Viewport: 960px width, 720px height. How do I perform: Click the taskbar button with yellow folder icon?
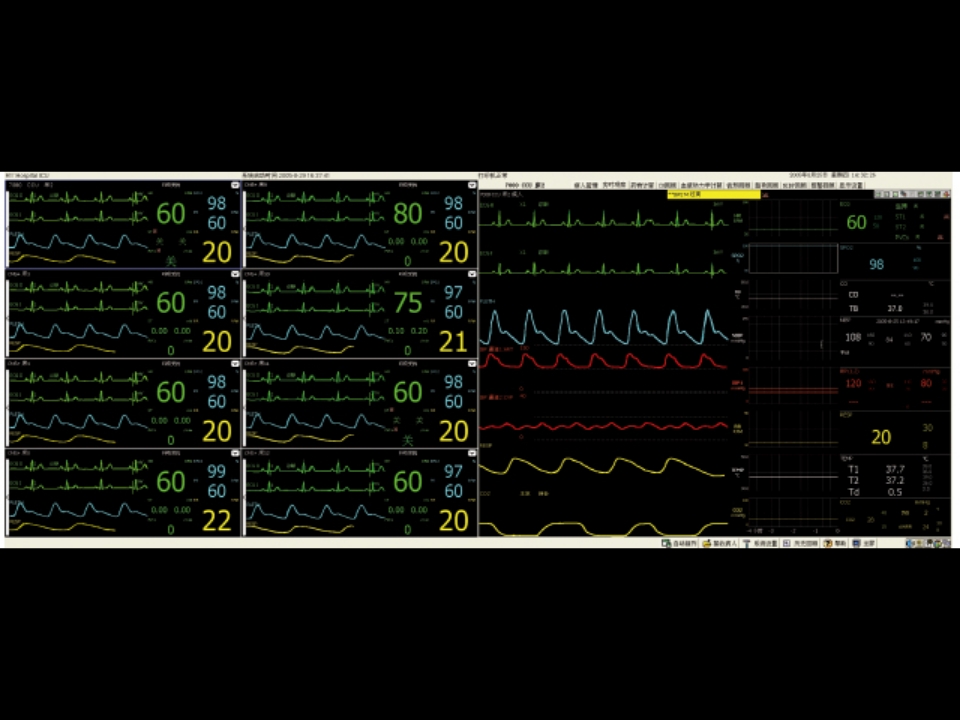[720, 543]
